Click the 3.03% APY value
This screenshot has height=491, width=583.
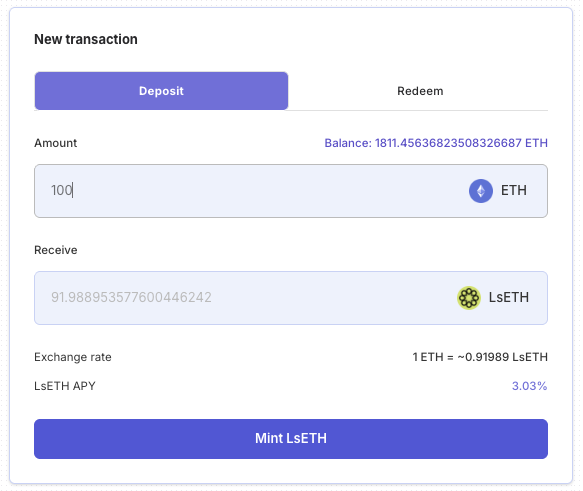tap(529, 386)
